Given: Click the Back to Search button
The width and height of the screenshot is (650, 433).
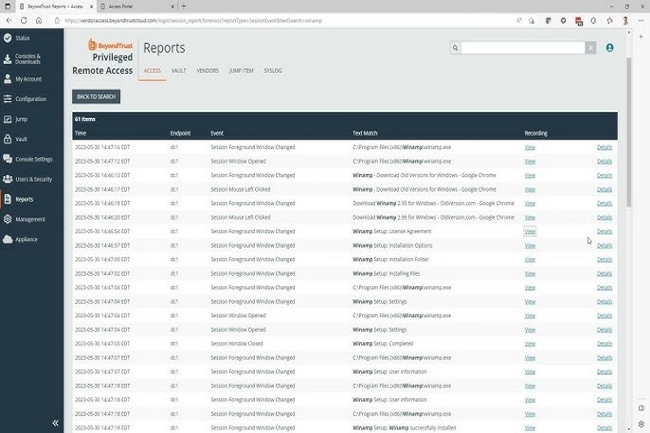Looking at the screenshot, I should 96,96.
